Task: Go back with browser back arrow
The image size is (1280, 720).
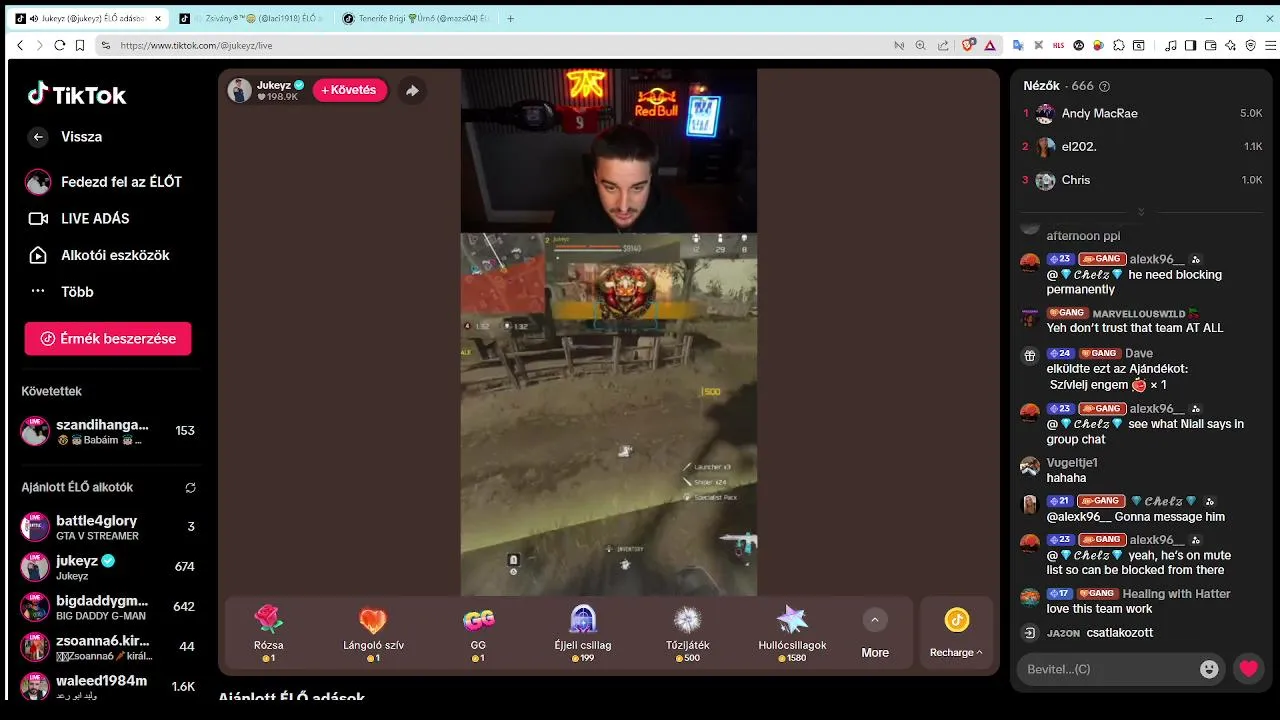Action: pyautogui.click(x=20, y=45)
